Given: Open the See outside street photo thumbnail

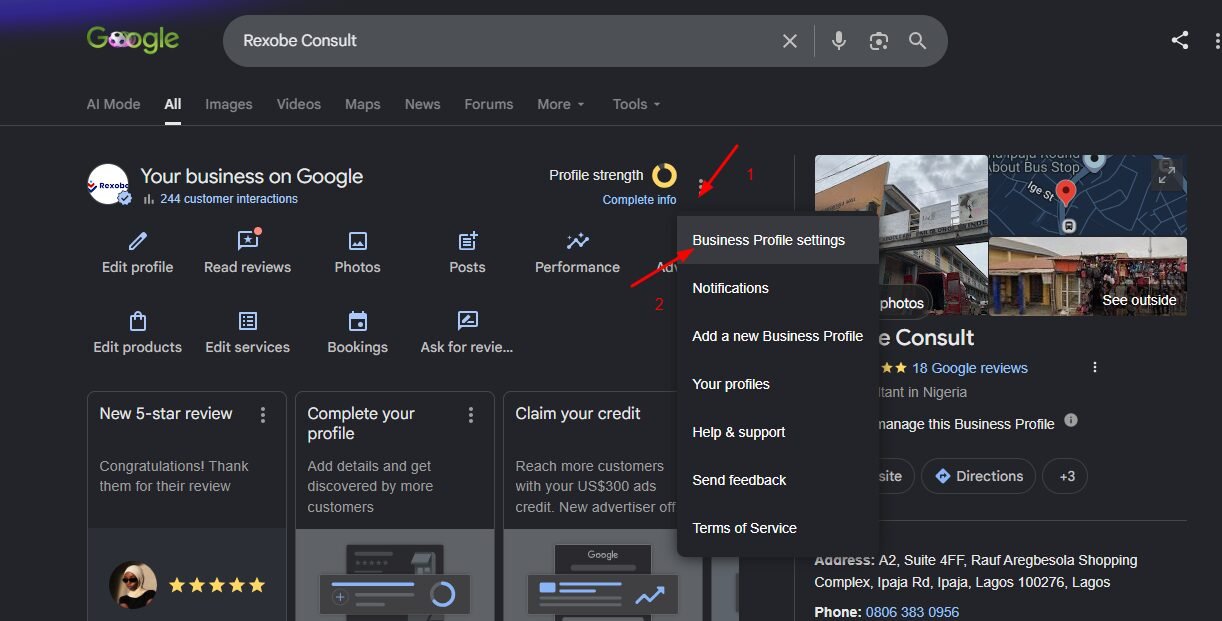Looking at the screenshot, I should coord(1087,276).
